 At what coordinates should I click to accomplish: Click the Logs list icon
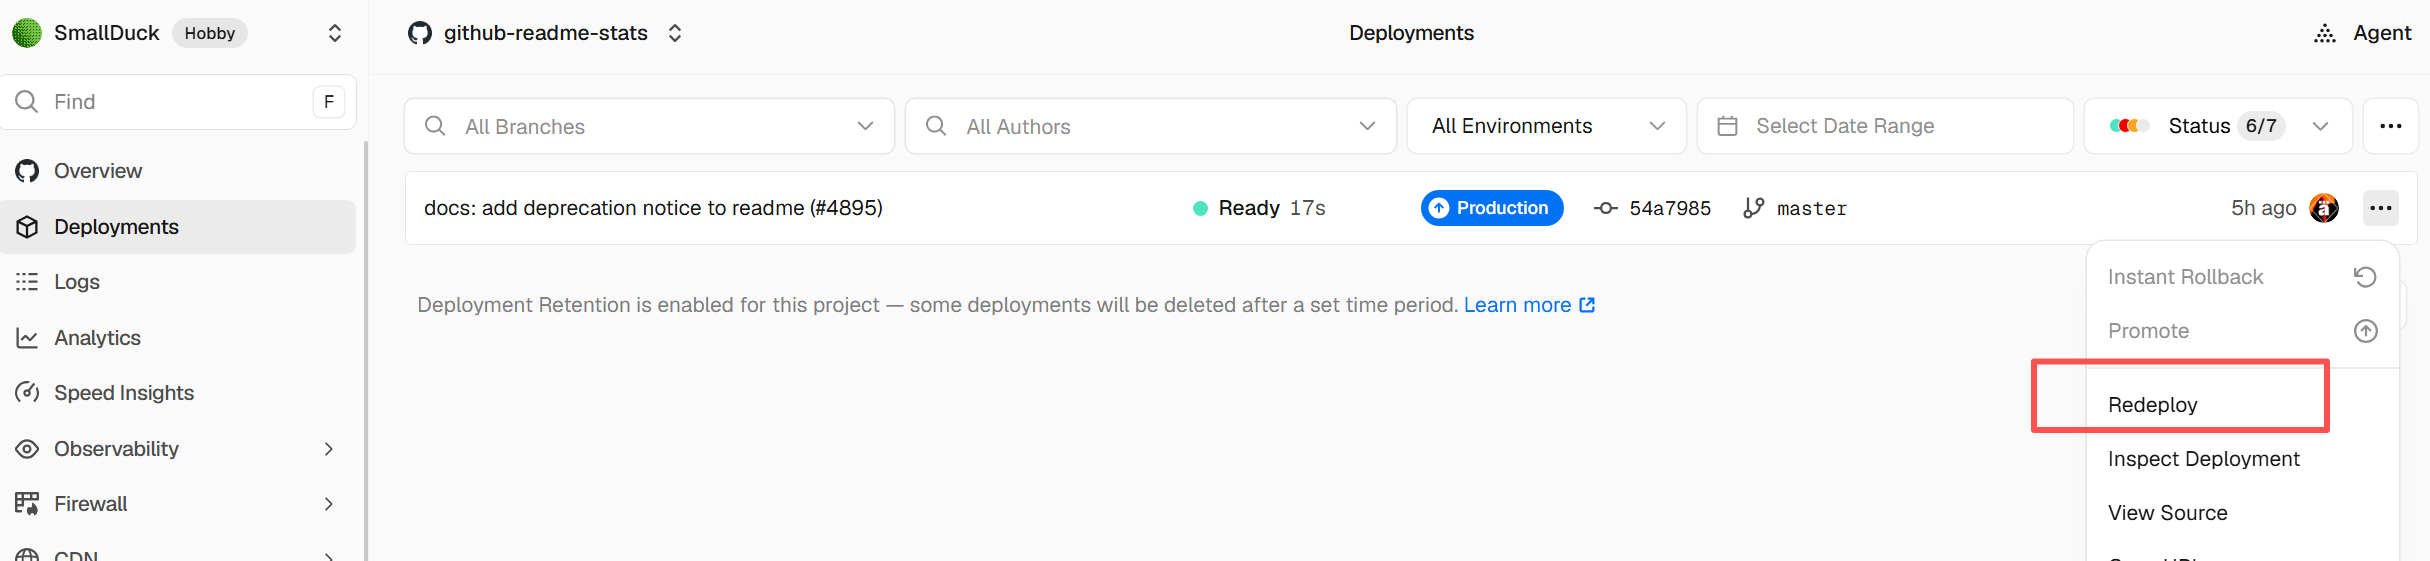click(27, 282)
